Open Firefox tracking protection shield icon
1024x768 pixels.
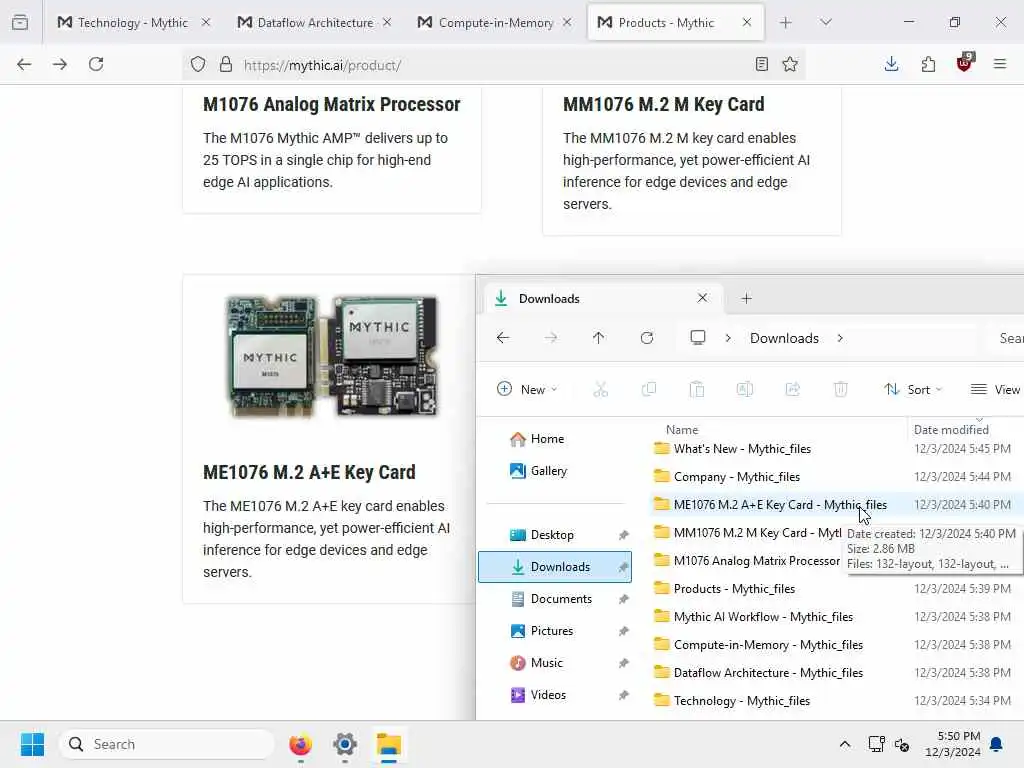(x=198, y=64)
